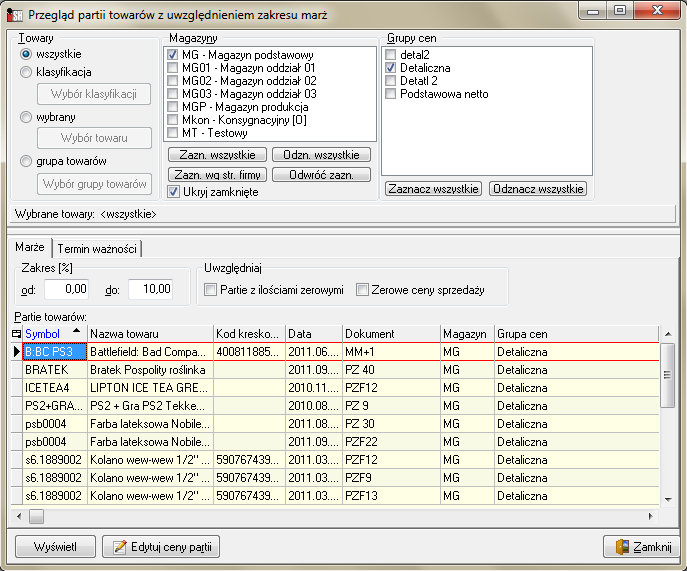Select the ICETEA4 symbol cell

click(x=55, y=388)
